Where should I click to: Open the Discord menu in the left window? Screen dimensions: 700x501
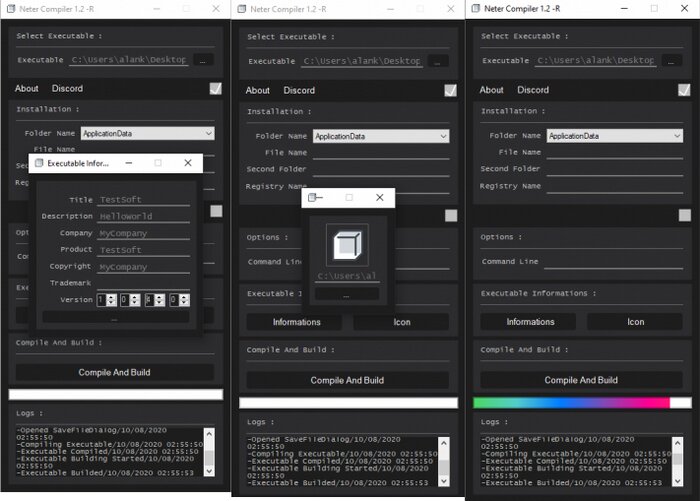[x=67, y=89]
